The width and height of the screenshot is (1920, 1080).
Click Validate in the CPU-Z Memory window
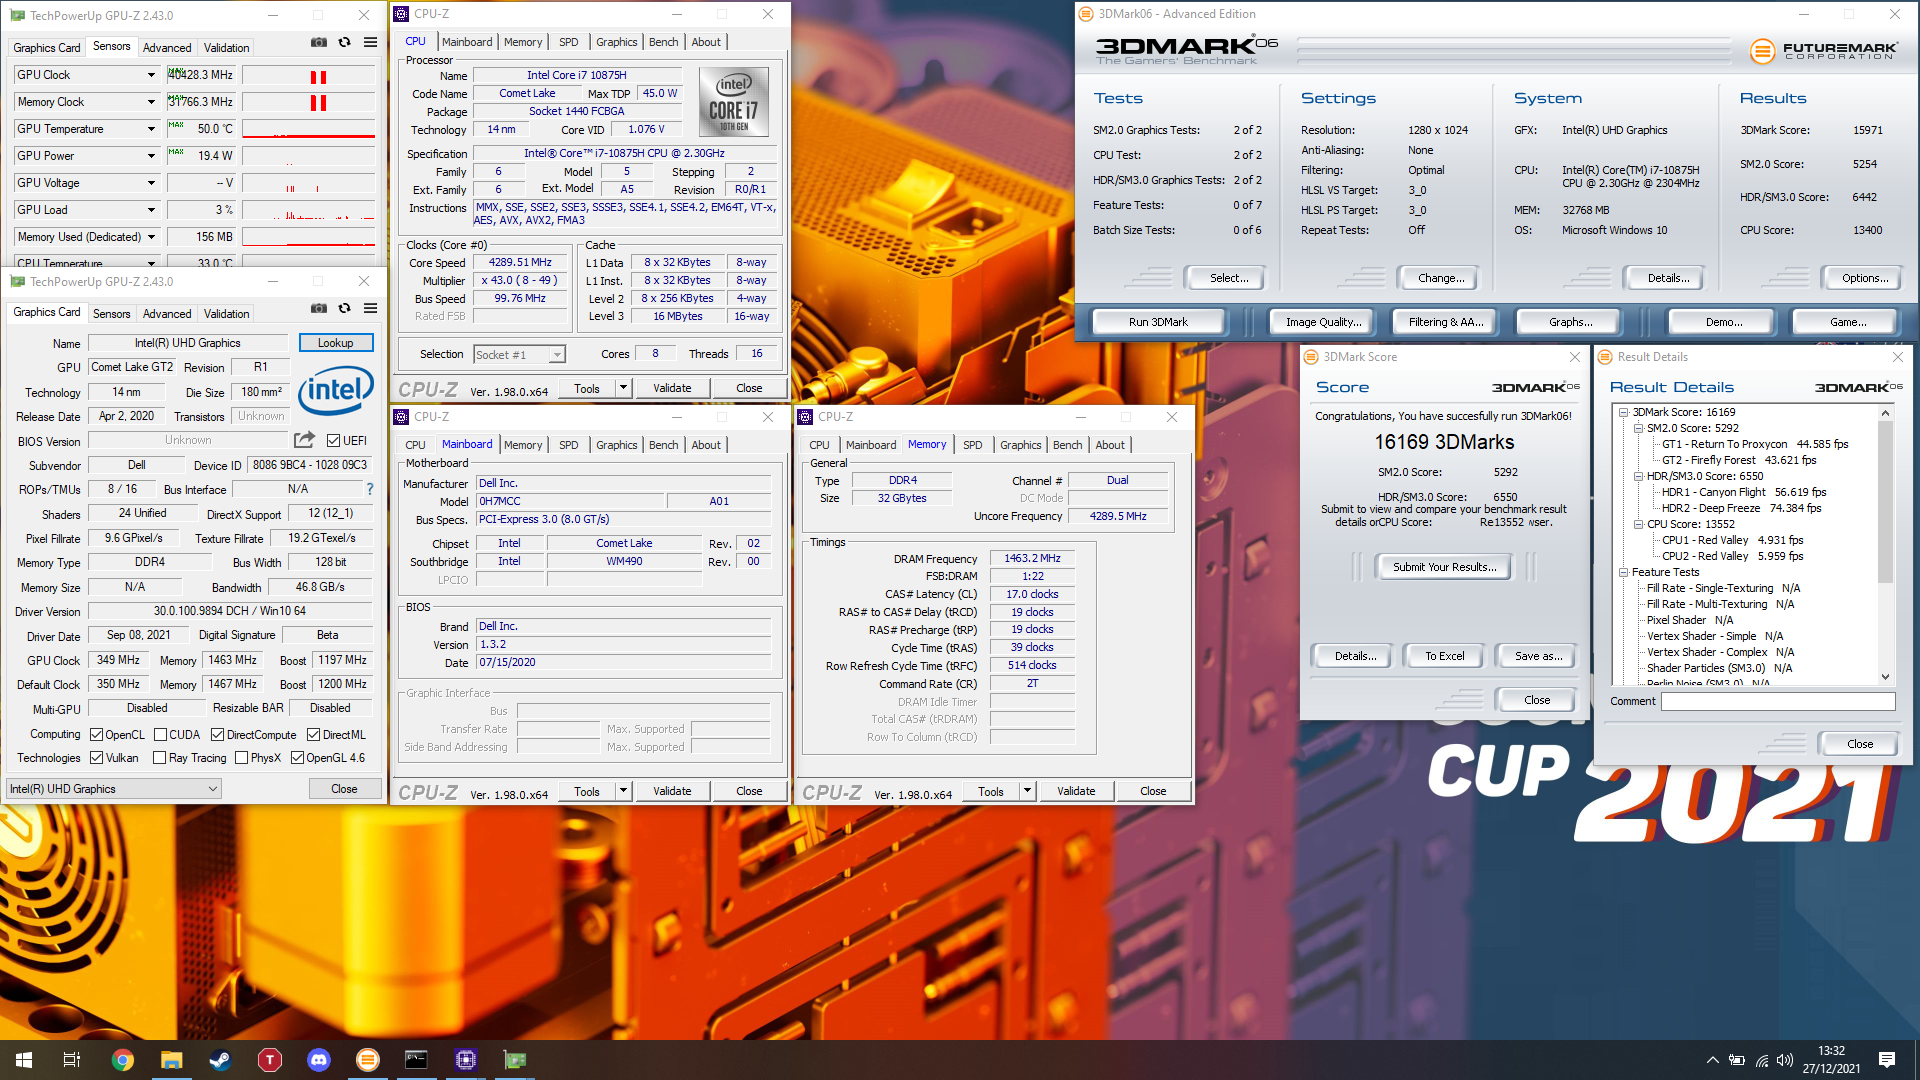pyautogui.click(x=1076, y=791)
